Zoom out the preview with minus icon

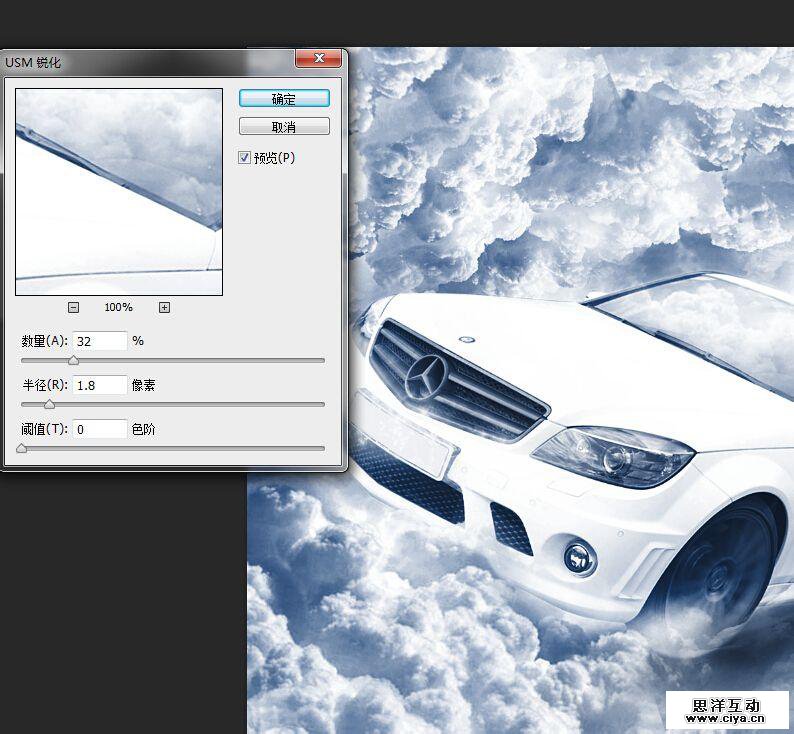(x=74, y=307)
